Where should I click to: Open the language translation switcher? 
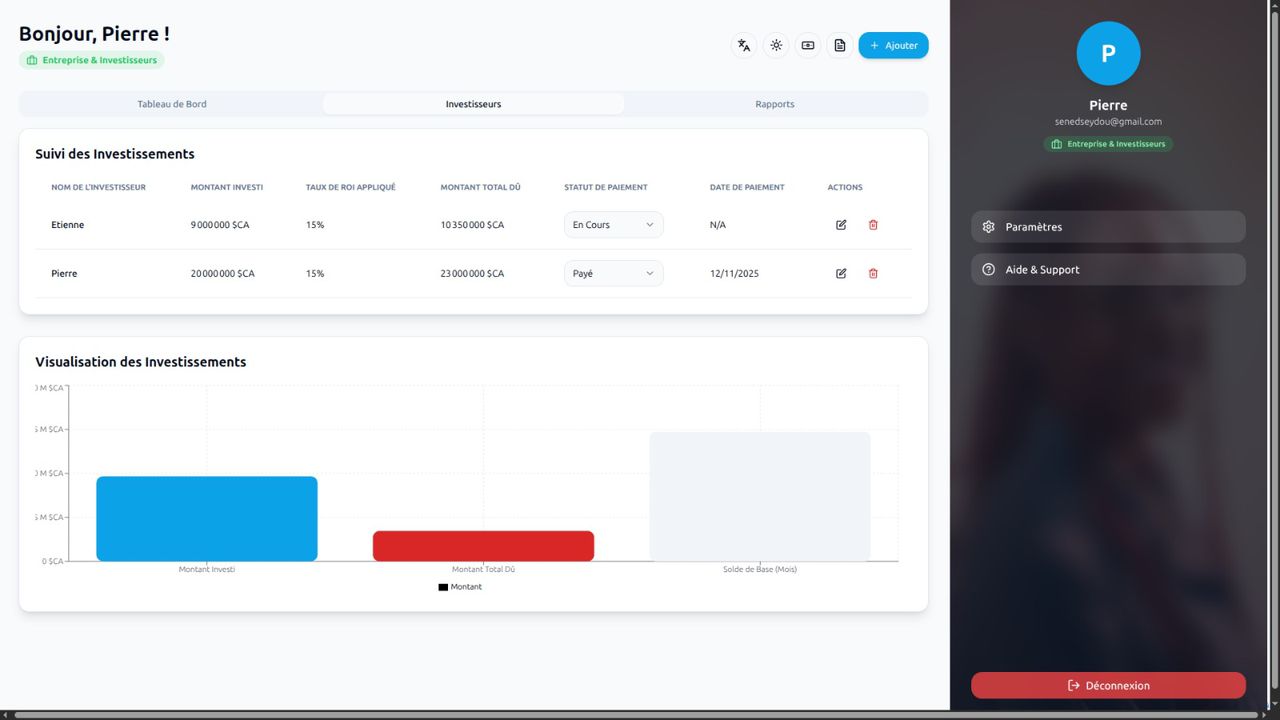pyautogui.click(x=744, y=45)
